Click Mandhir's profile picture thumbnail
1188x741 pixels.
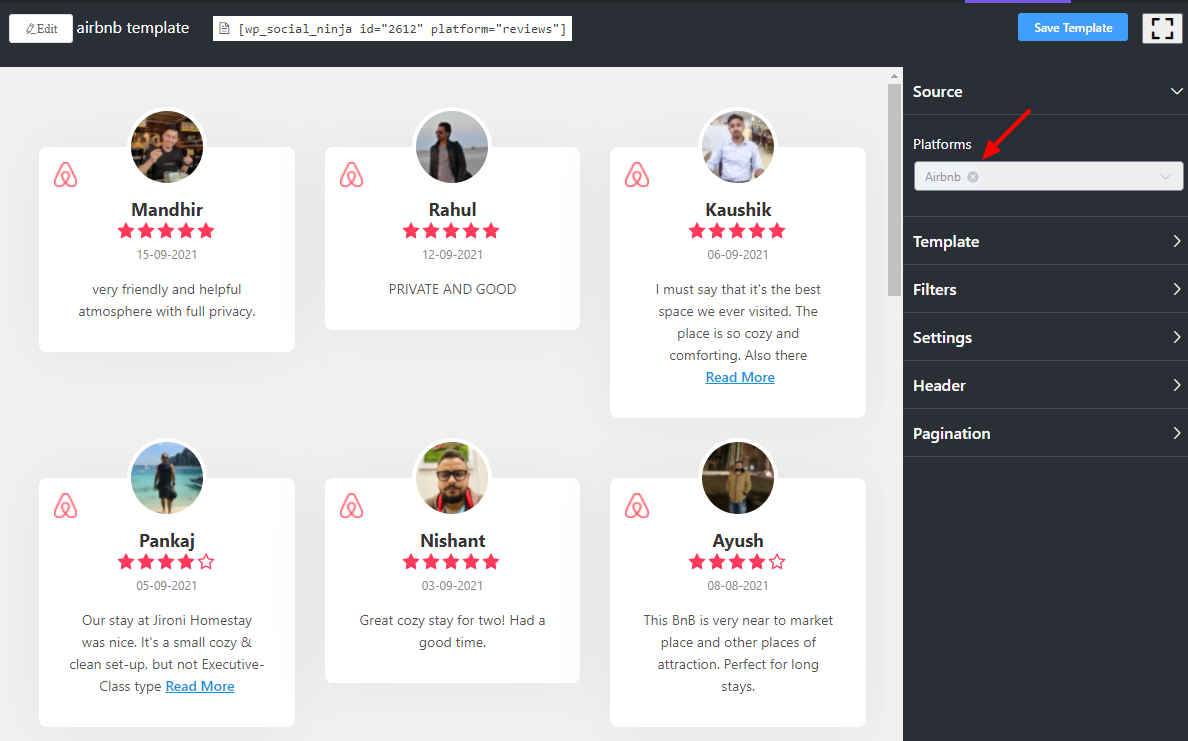pyautogui.click(x=166, y=146)
